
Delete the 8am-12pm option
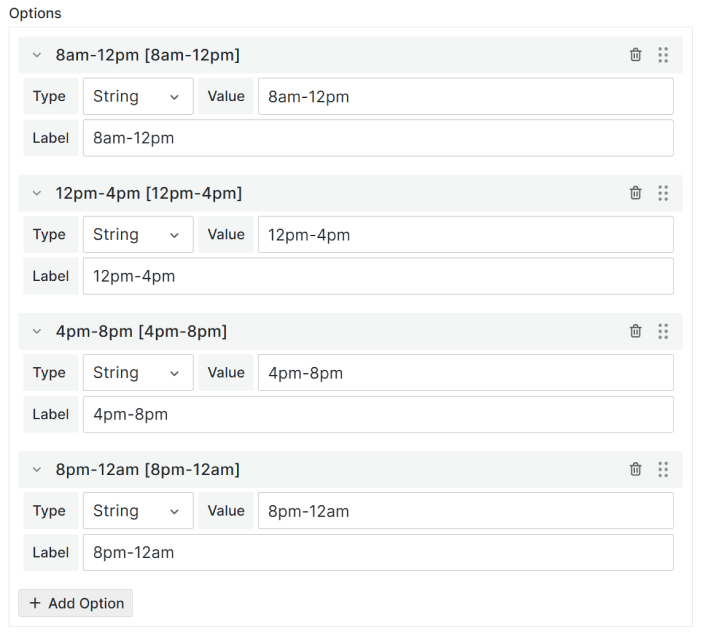pyautogui.click(x=635, y=55)
